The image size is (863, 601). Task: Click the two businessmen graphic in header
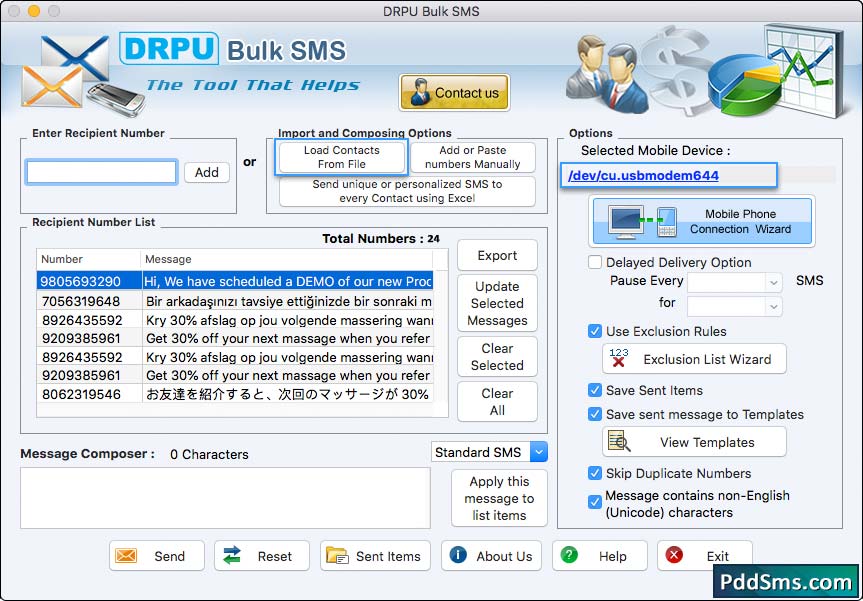point(607,74)
